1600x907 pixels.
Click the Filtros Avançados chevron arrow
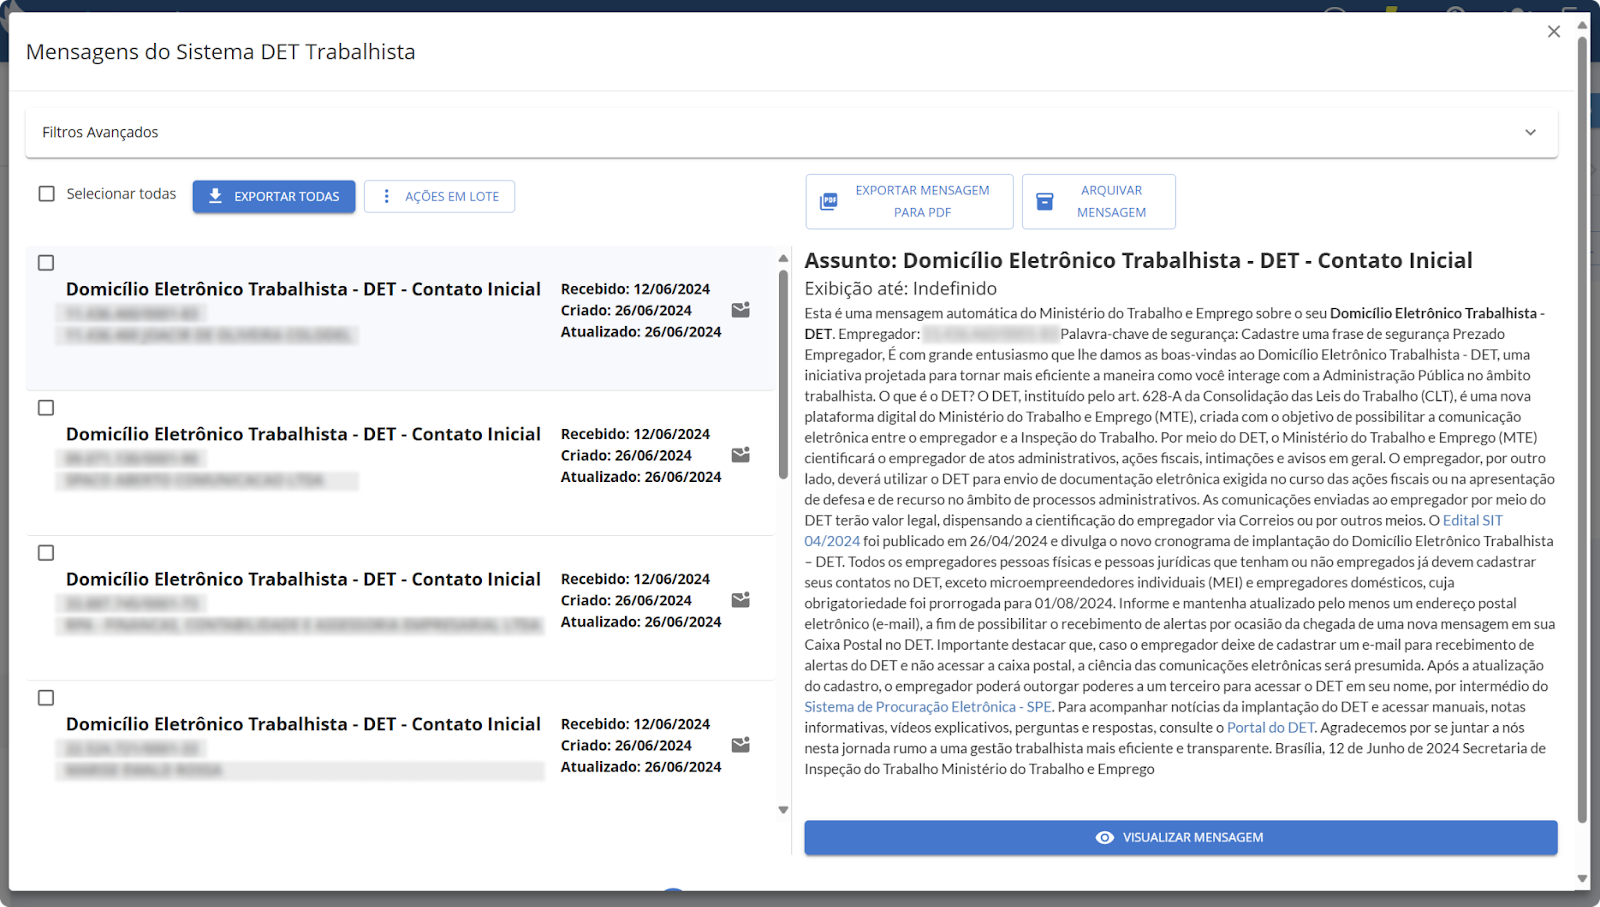click(1530, 132)
